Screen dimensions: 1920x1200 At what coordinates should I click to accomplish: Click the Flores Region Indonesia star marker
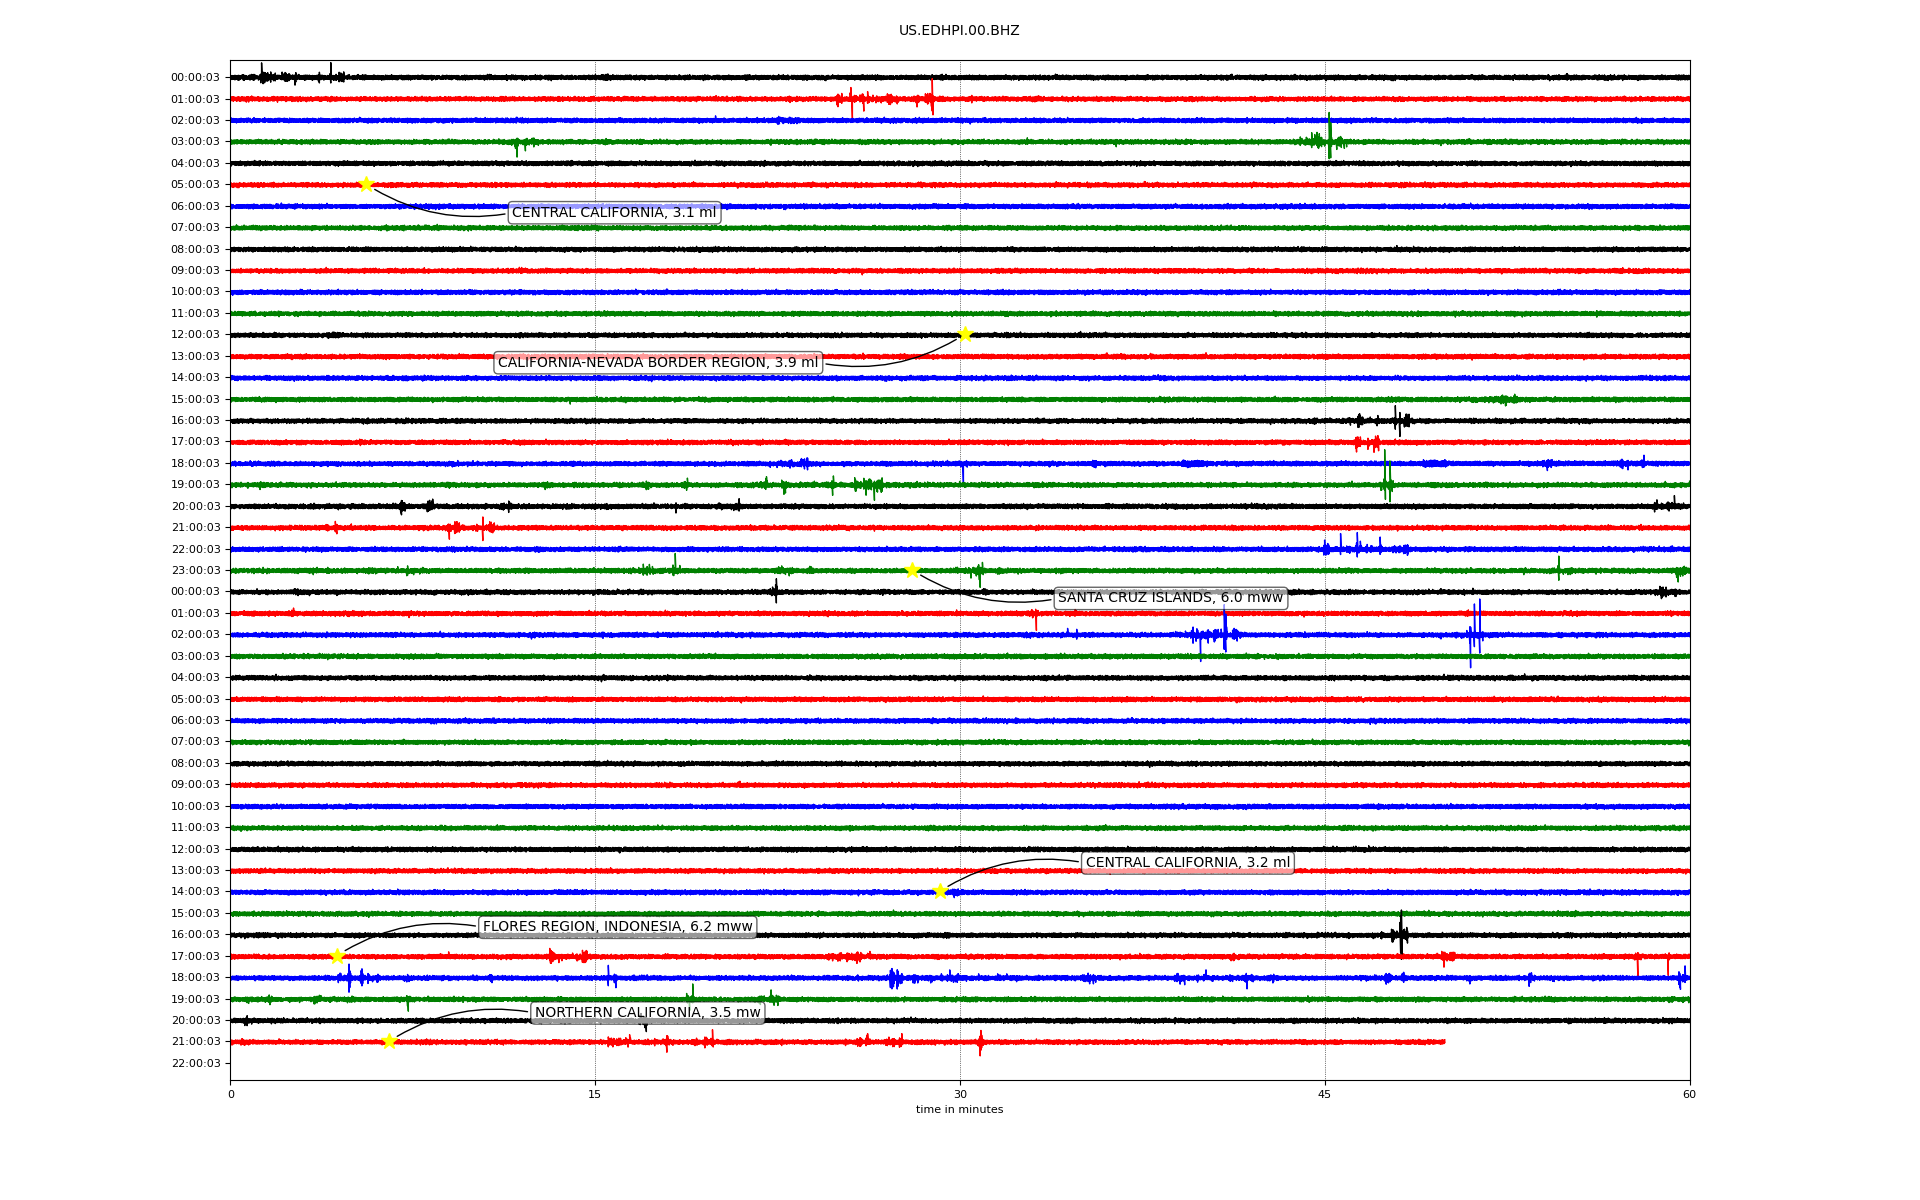point(337,956)
